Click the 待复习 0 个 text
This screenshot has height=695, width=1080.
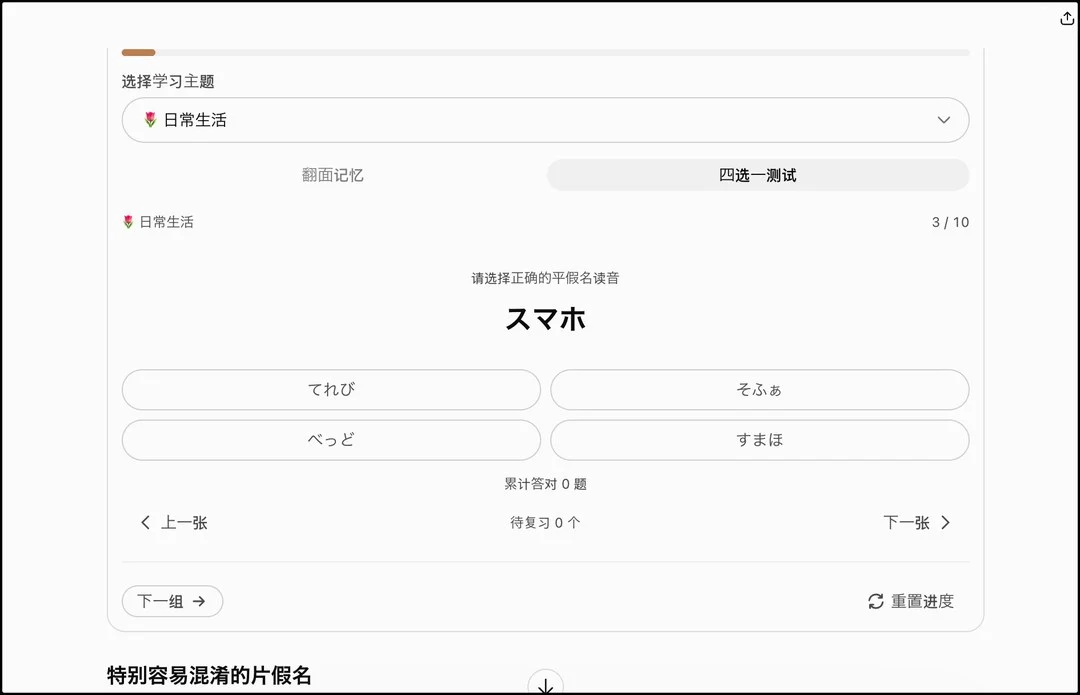pos(546,523)
